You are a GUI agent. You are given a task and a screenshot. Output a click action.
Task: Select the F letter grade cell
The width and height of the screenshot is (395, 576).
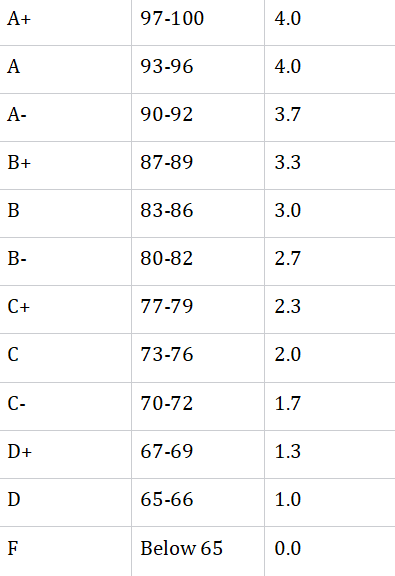(65, 551)
